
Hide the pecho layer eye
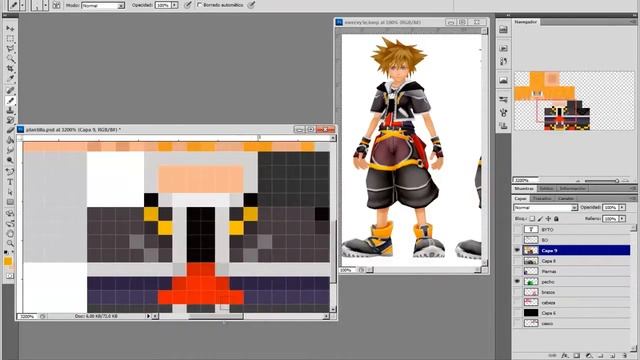517,282
